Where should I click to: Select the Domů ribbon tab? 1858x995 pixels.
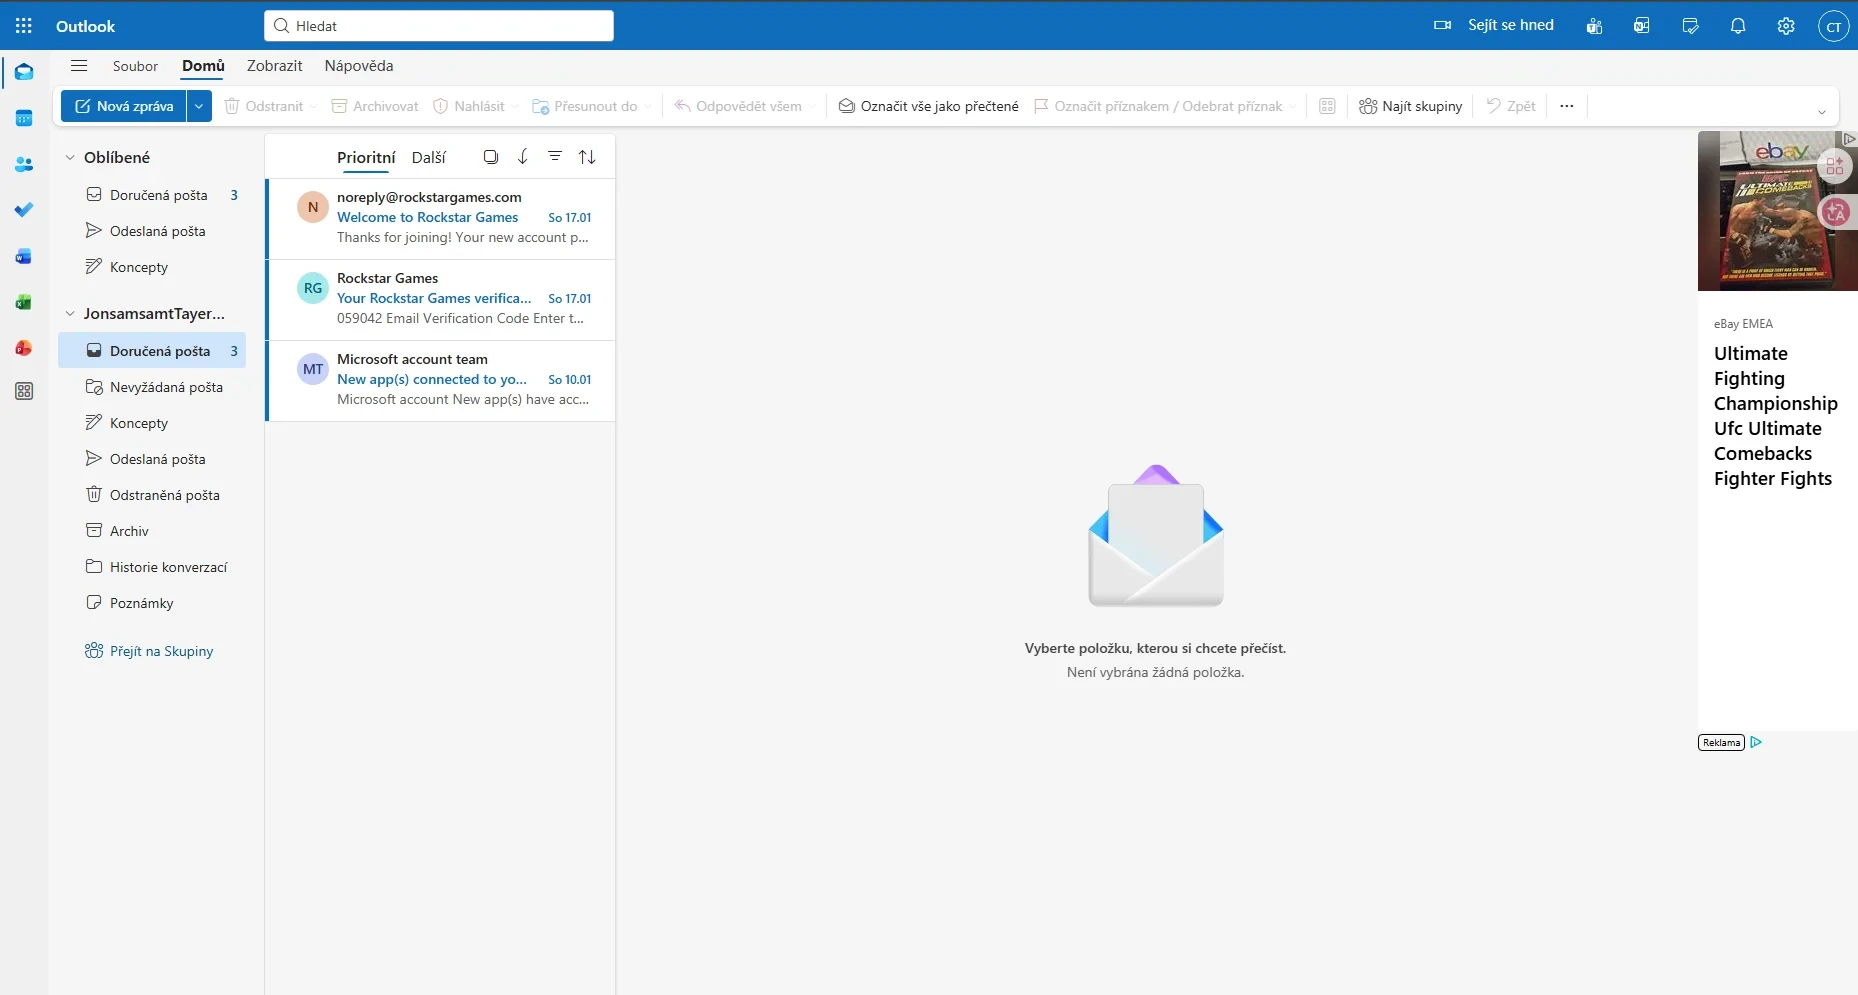tap(203, 66)
